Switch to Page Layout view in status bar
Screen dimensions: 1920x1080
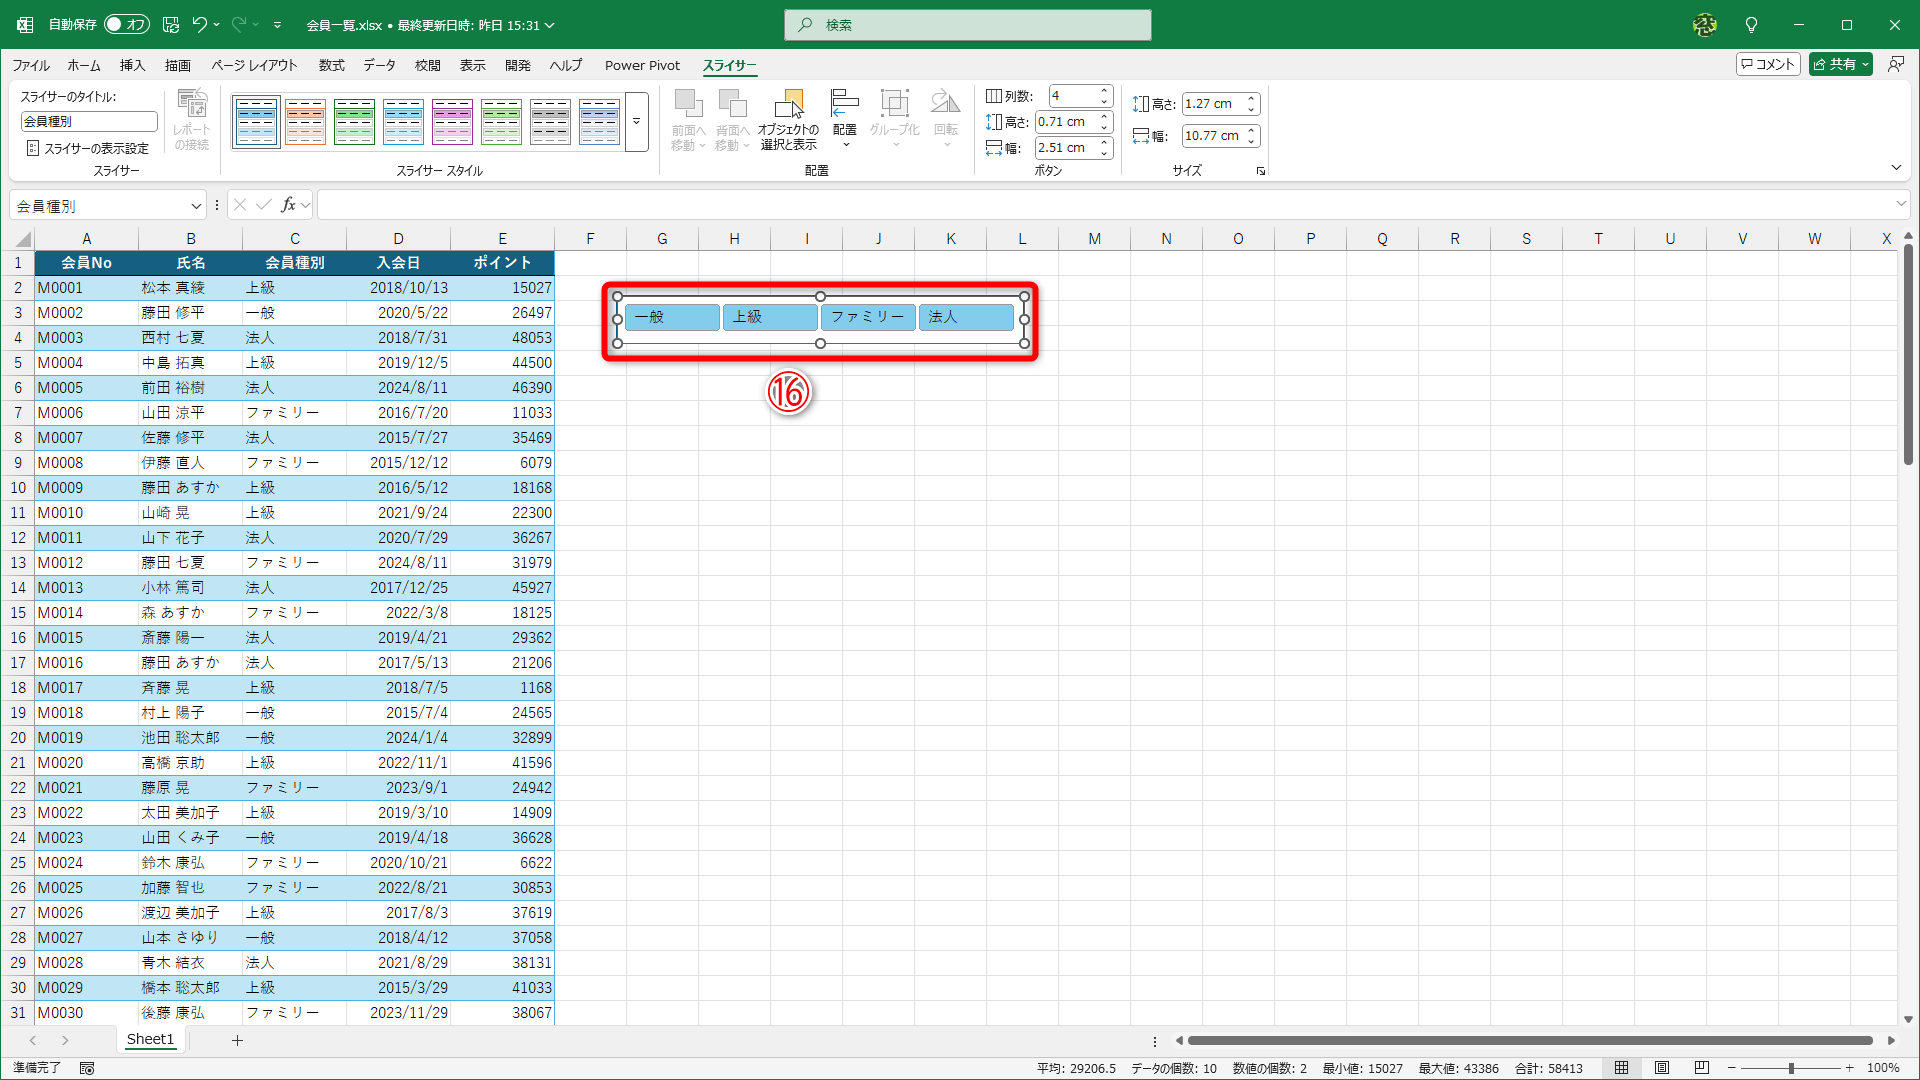pyautogui.click(x=1662, y=1068)
